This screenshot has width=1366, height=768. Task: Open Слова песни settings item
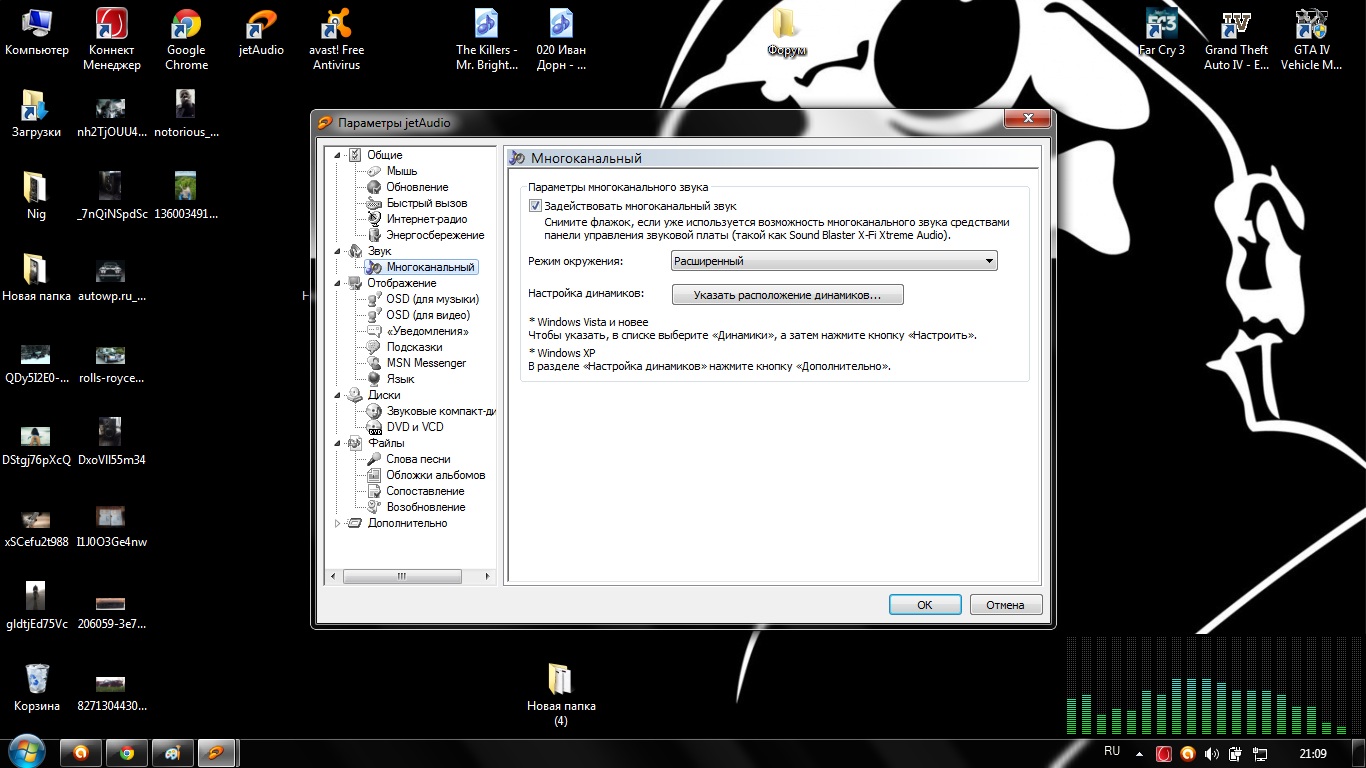(418, 459)
